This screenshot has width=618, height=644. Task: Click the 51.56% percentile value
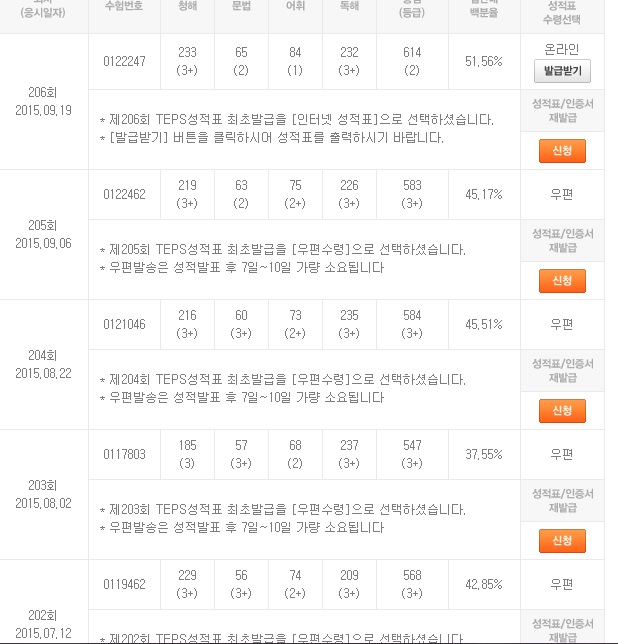click(484, 62)
